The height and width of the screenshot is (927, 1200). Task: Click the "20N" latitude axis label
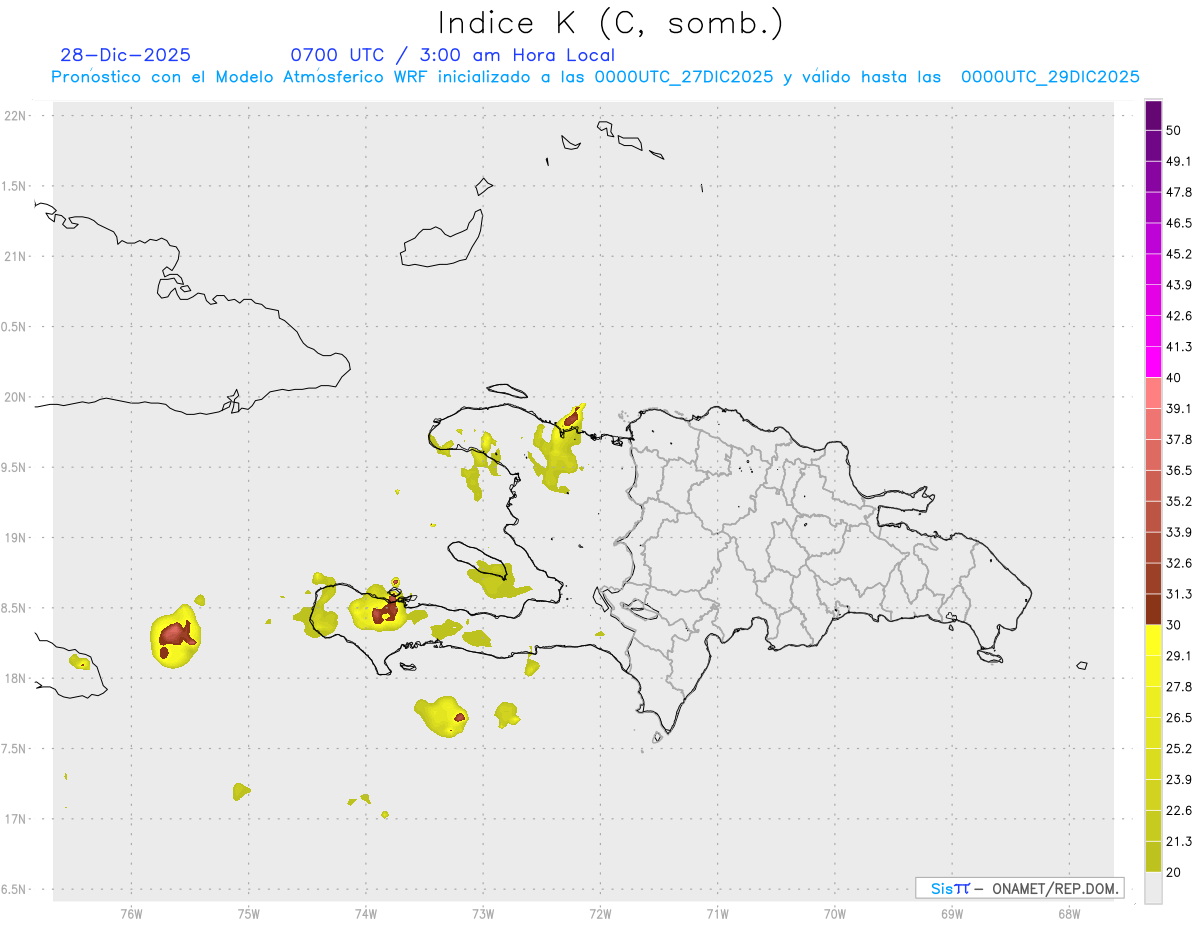click(15, 397)
